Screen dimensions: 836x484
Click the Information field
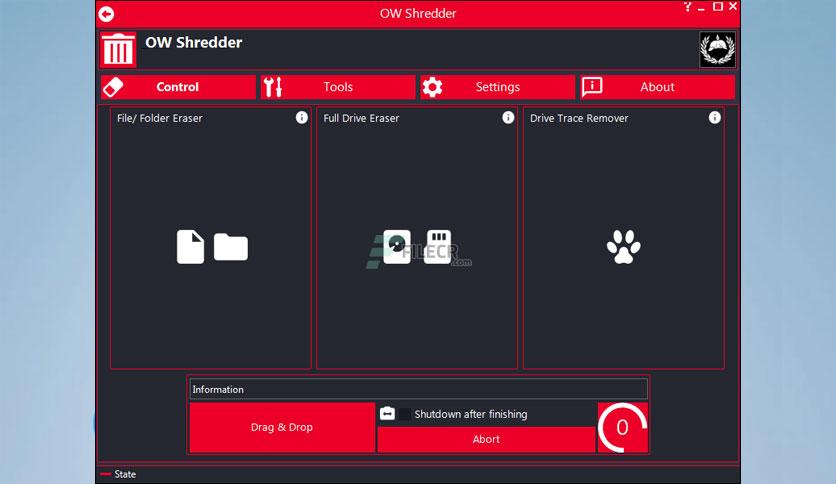tap(419, 390)
